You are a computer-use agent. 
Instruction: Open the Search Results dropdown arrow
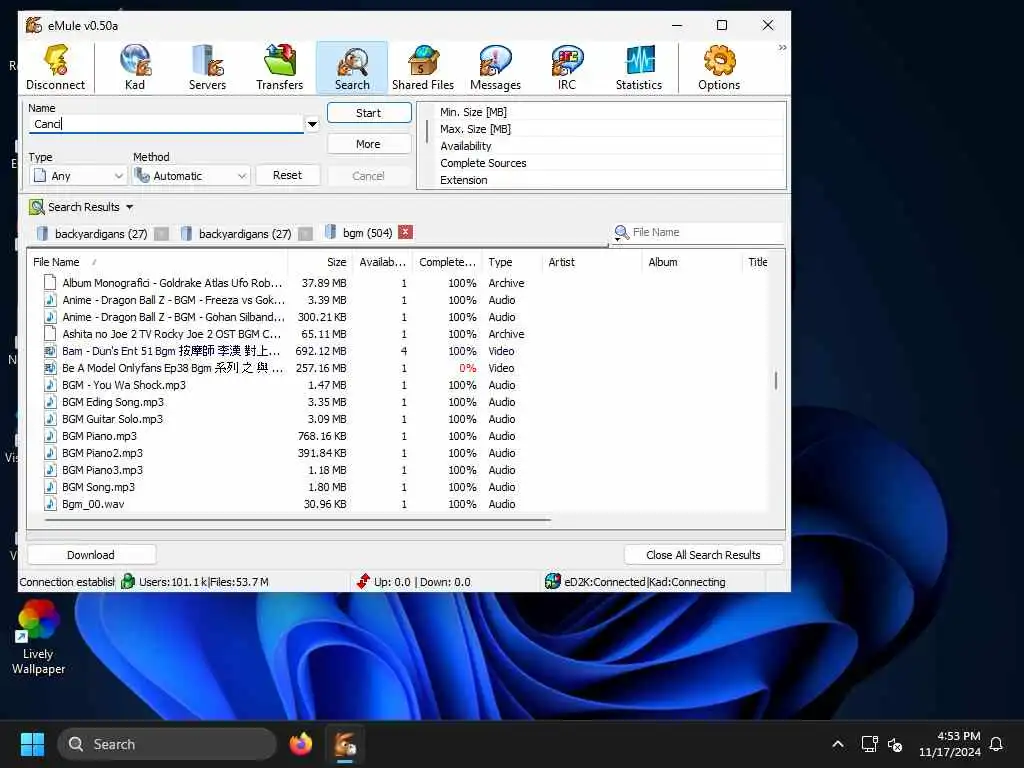coord(129,207)
